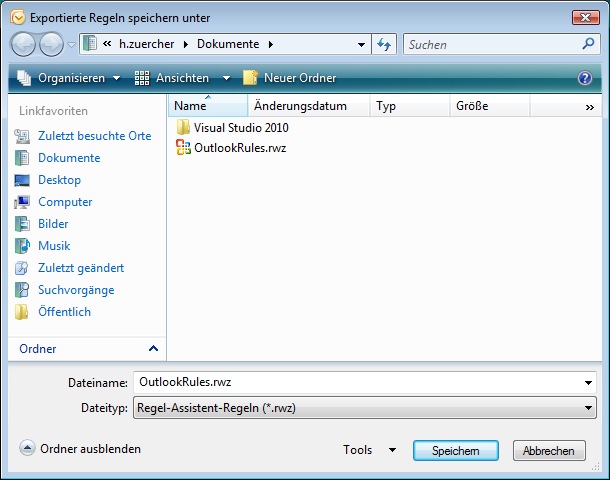Image resolution: width=610 pixels, height=480 pixels.
Task: Open Computer favorite link
Action: point(65,201)
